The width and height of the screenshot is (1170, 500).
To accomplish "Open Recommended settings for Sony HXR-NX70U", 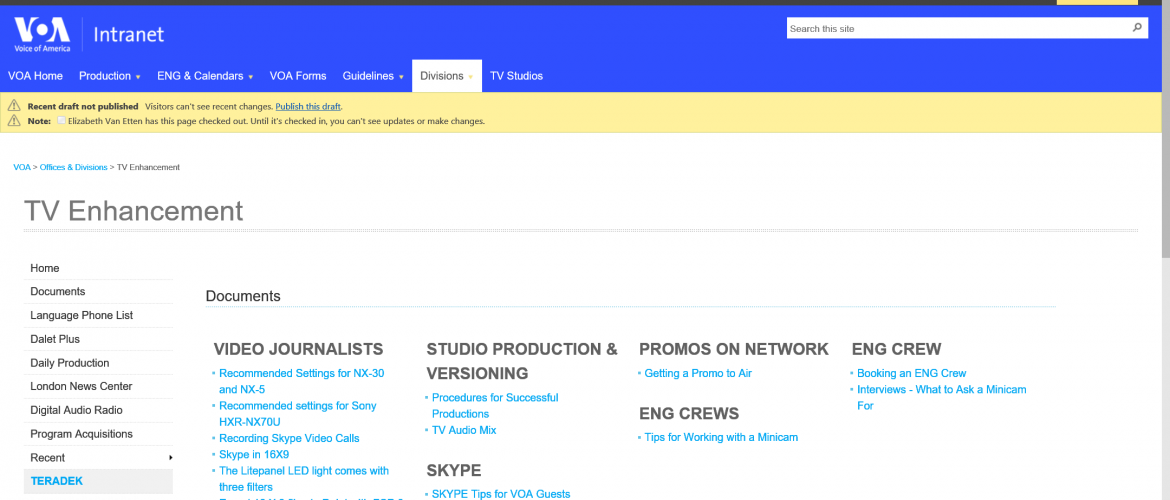I will pos(298,414).
